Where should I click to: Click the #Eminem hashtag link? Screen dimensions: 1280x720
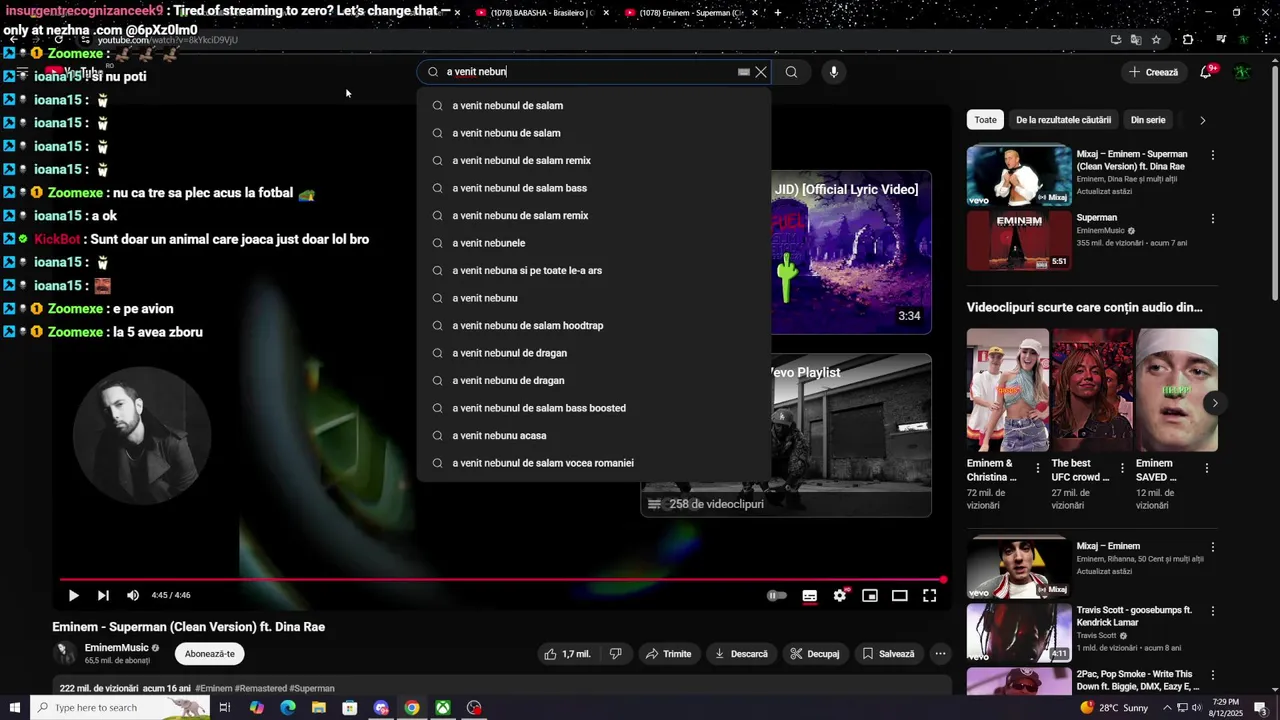point(214,689)
